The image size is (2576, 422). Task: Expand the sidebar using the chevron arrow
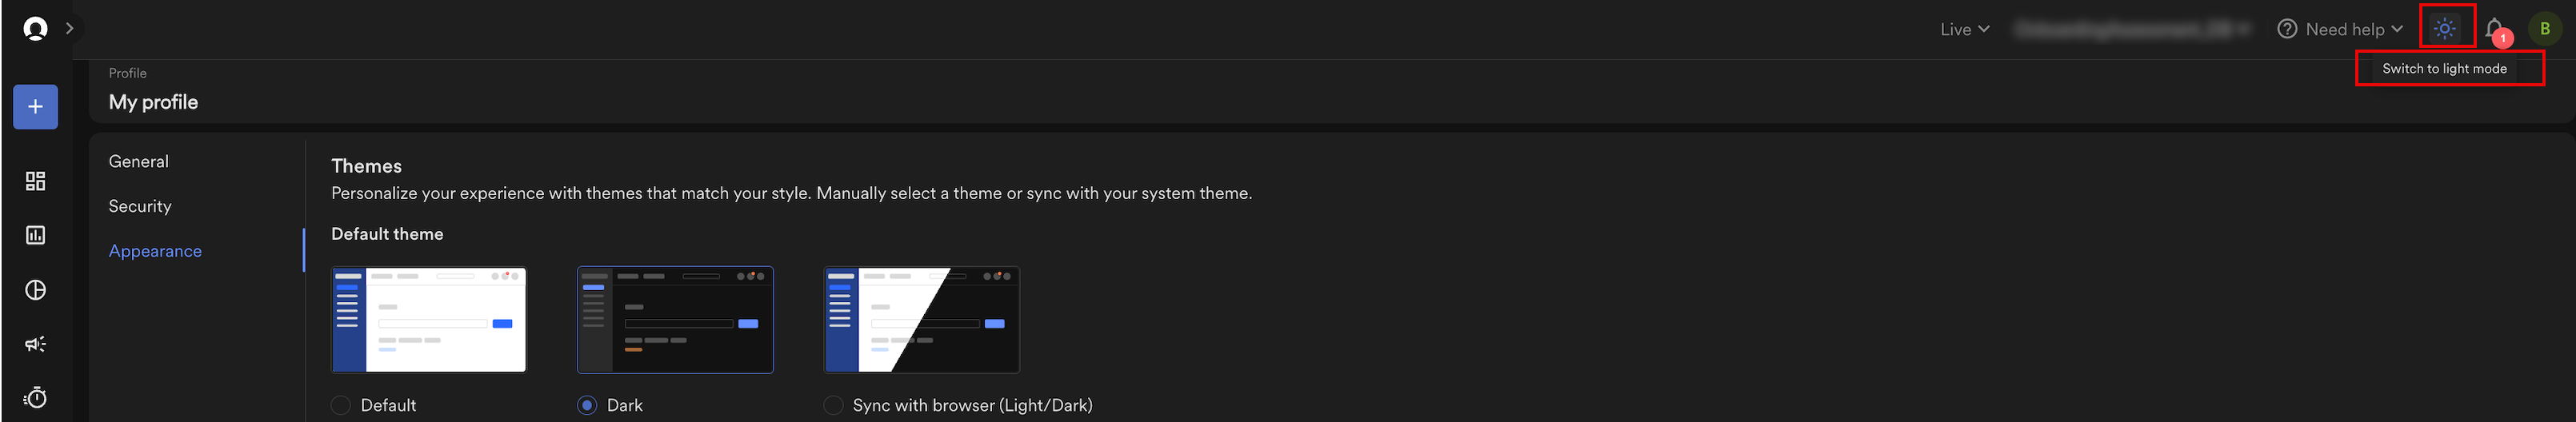tap(69, 28)
